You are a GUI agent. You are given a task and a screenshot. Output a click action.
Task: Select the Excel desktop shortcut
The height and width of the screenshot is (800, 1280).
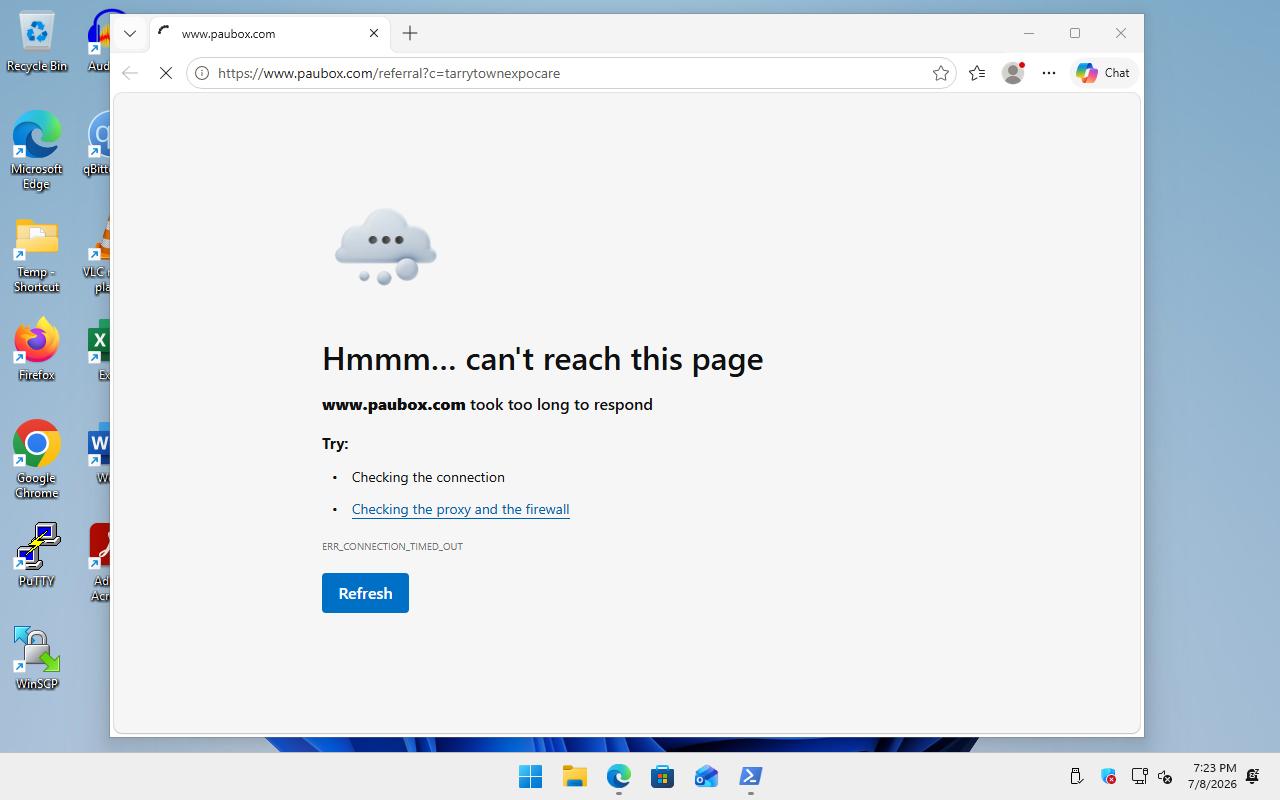tap(99, 350)
